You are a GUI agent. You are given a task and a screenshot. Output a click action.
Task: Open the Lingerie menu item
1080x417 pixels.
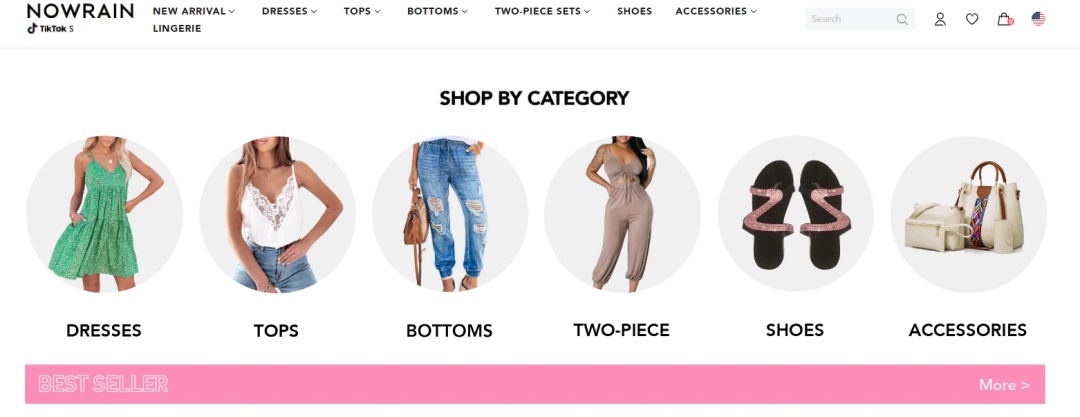coord(177,28)
